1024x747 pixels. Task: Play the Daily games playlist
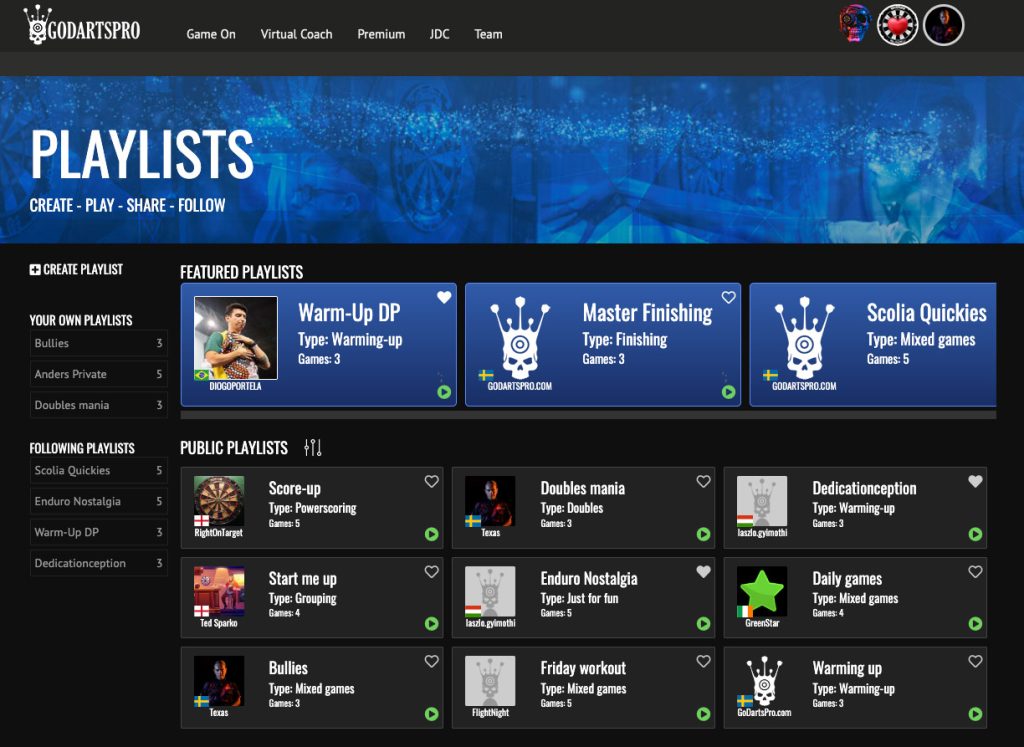click(975, 624)
